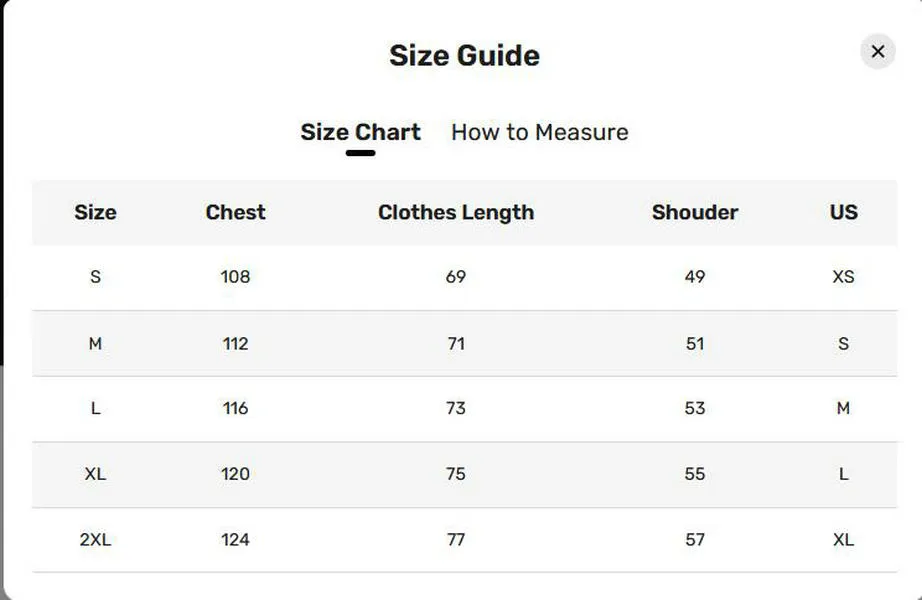Click chest value 108
The image size is (922, 600).
pos(235,277)
